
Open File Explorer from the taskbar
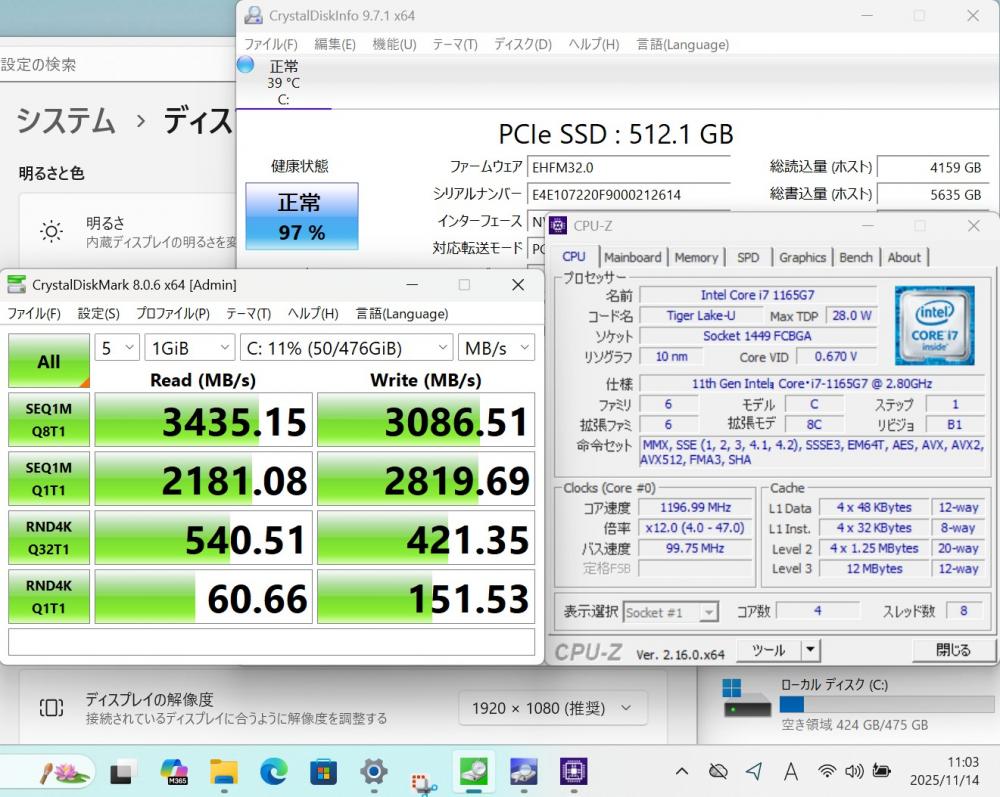coord(223,771)
